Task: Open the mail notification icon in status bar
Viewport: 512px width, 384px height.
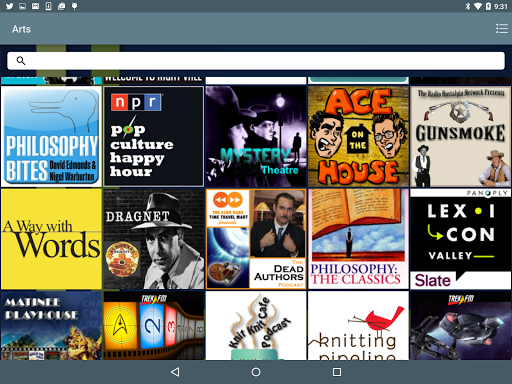Action: click(35, 6)
